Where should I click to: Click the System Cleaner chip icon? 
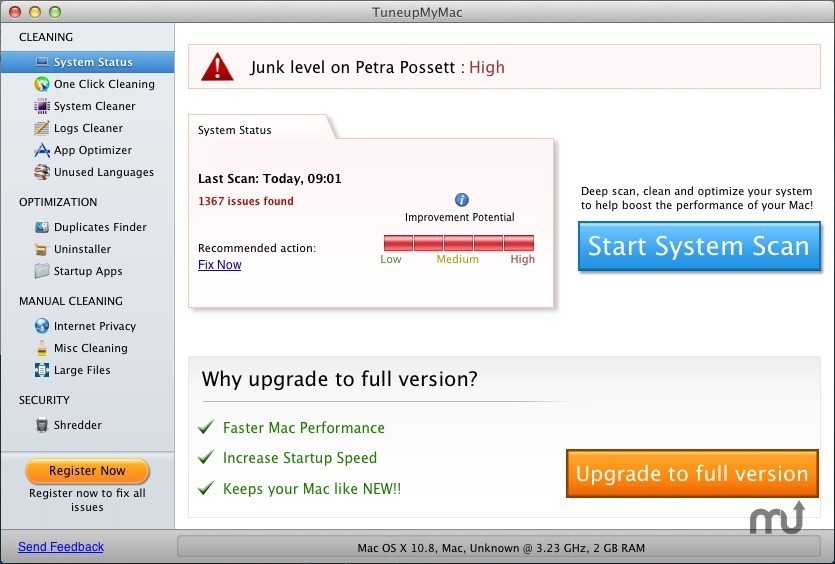42,106
